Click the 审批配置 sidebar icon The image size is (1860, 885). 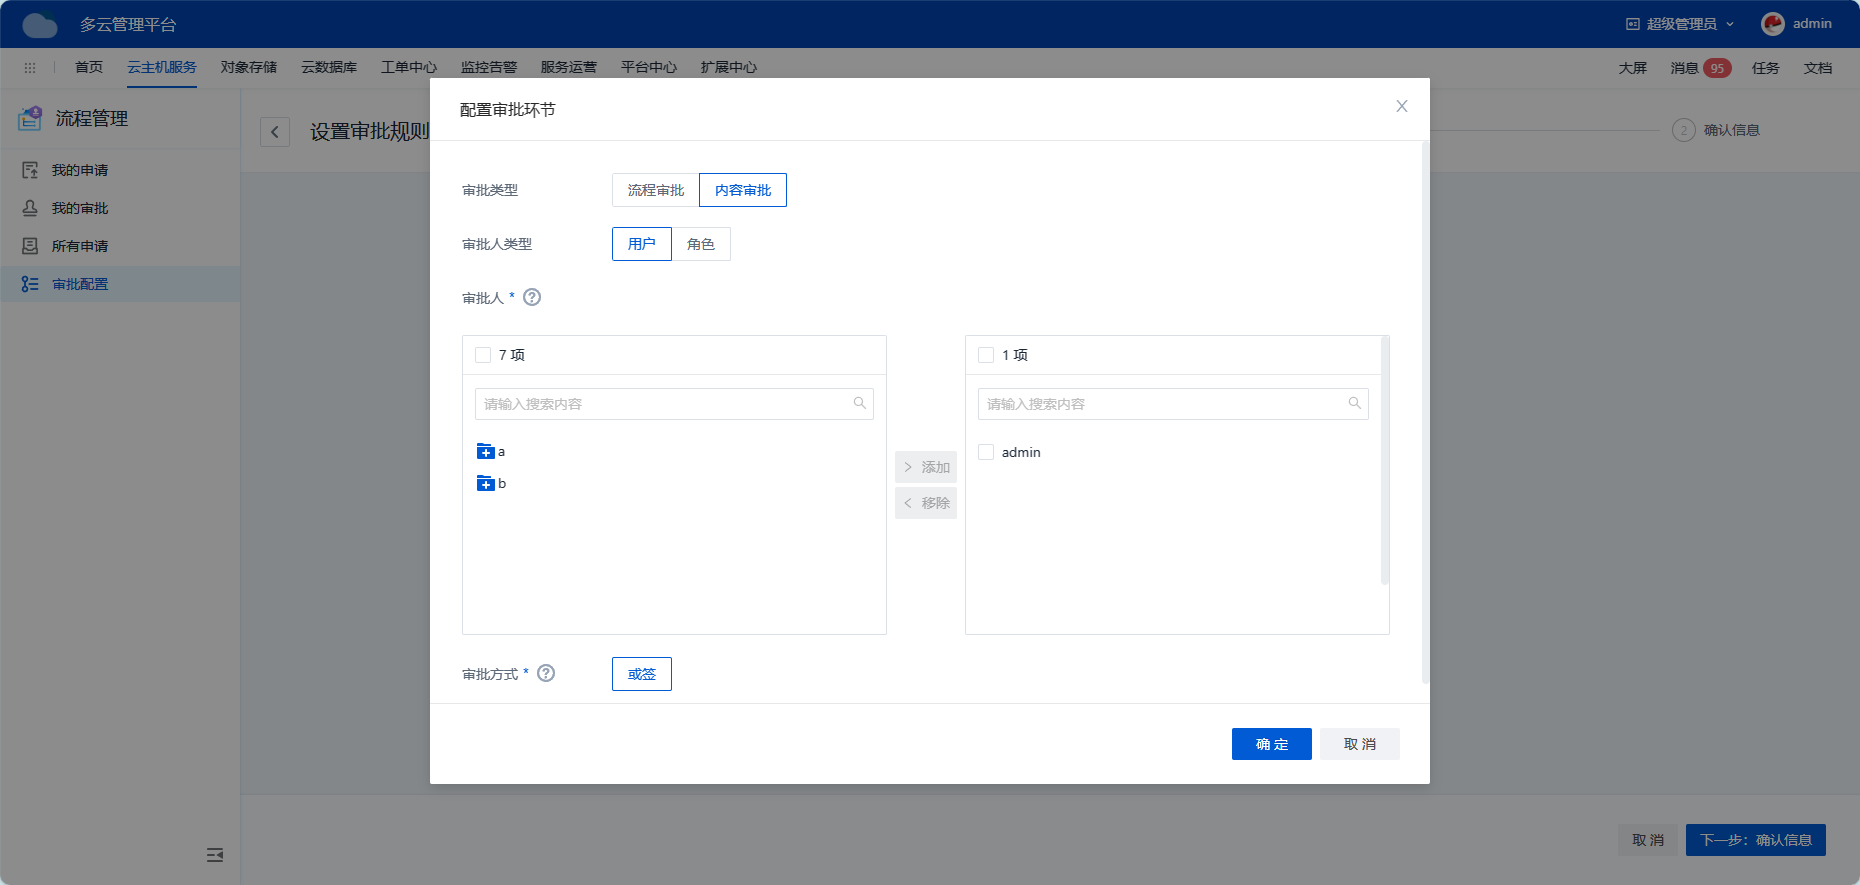pos(30,284)
